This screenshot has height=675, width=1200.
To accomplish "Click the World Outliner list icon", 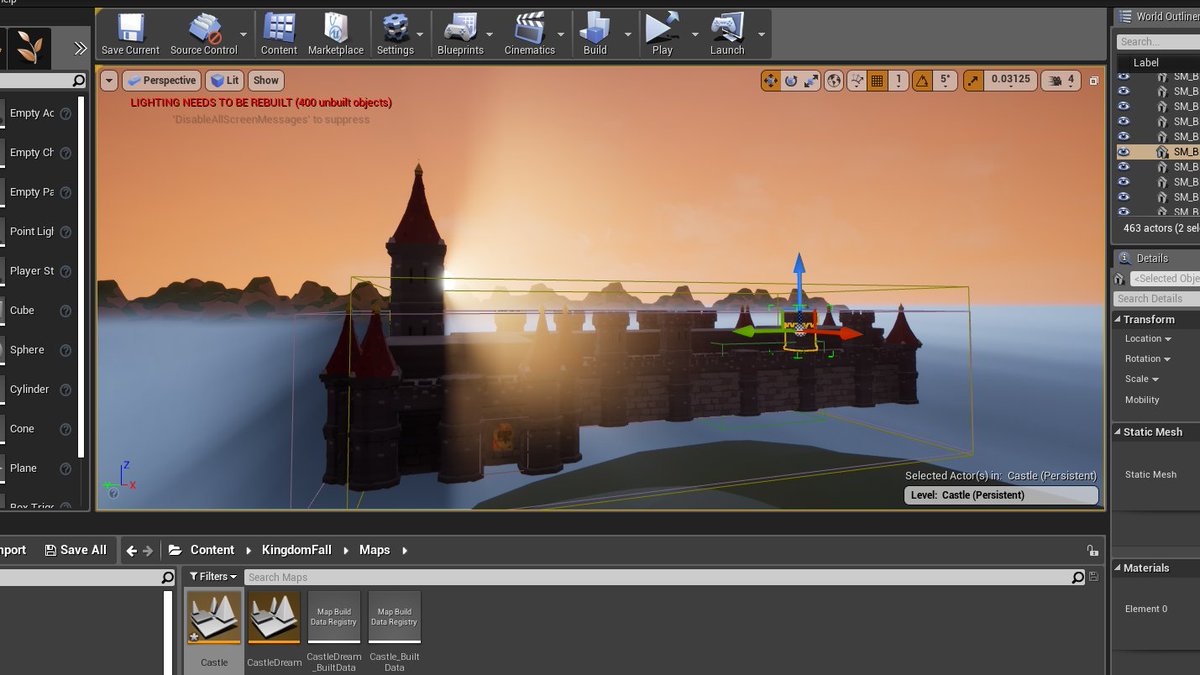I will coord(1126,16).
